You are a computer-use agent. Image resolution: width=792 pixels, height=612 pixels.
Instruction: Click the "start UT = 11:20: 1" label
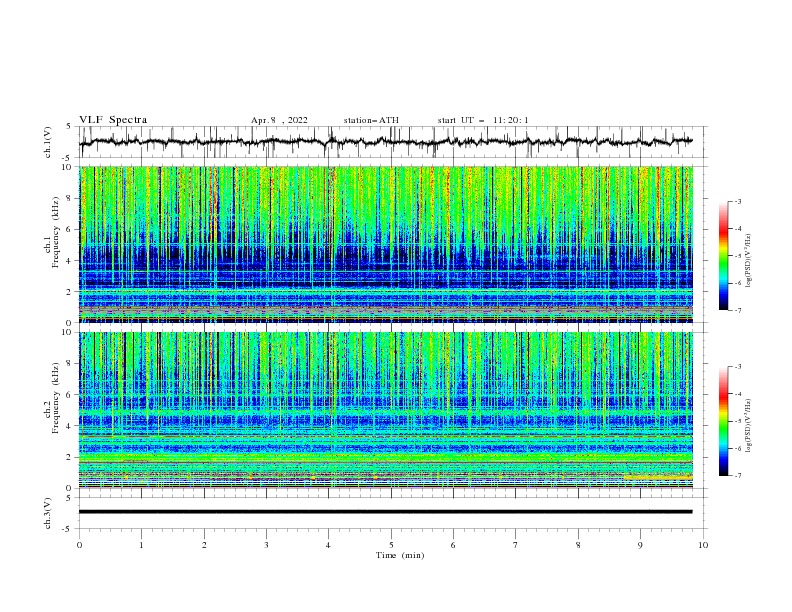click(483, 120)
